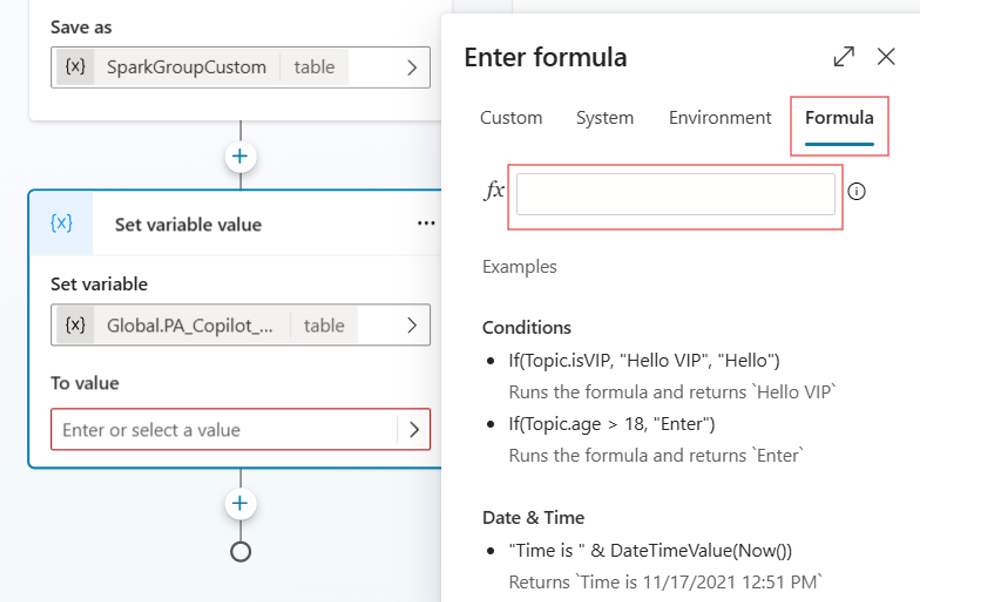Open the Set variable value node menu

point(426,223)
